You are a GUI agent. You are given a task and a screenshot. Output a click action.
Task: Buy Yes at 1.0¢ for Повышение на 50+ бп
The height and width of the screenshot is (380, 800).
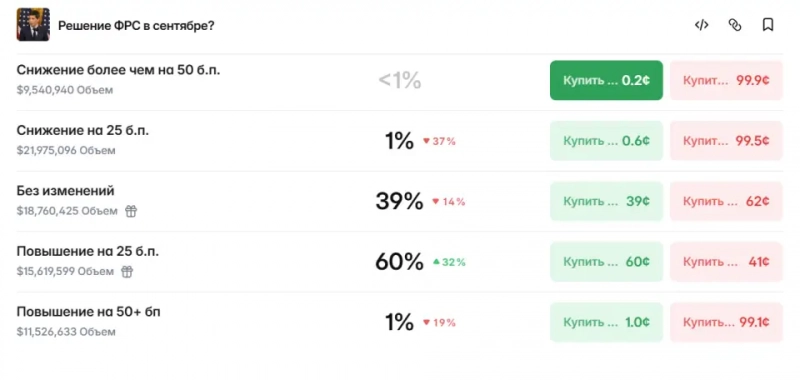(606, 322)
